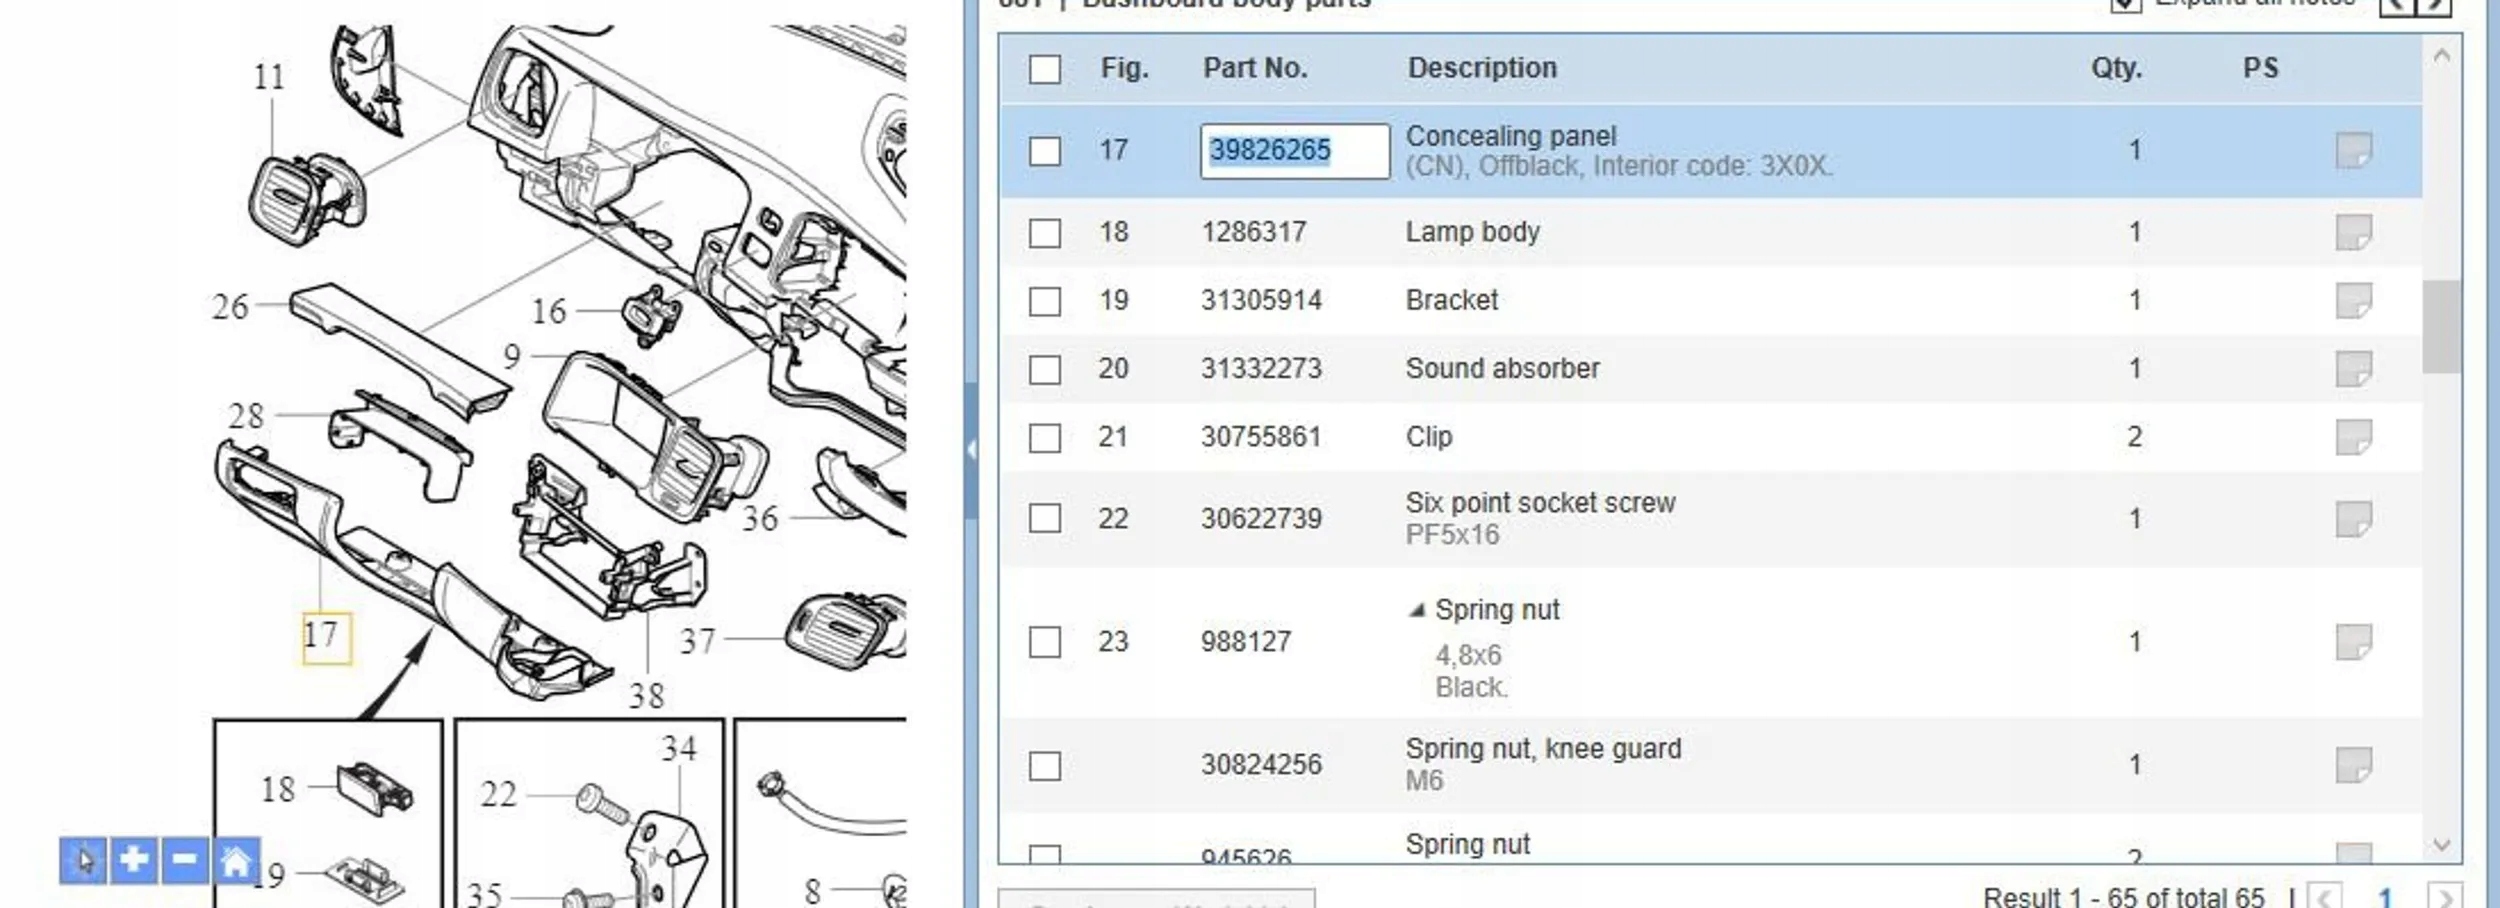Click the Spring nut, knee guard description
Image resolution: width=2500 pixels, height=908 pixels.
[x=1544, y=749]
